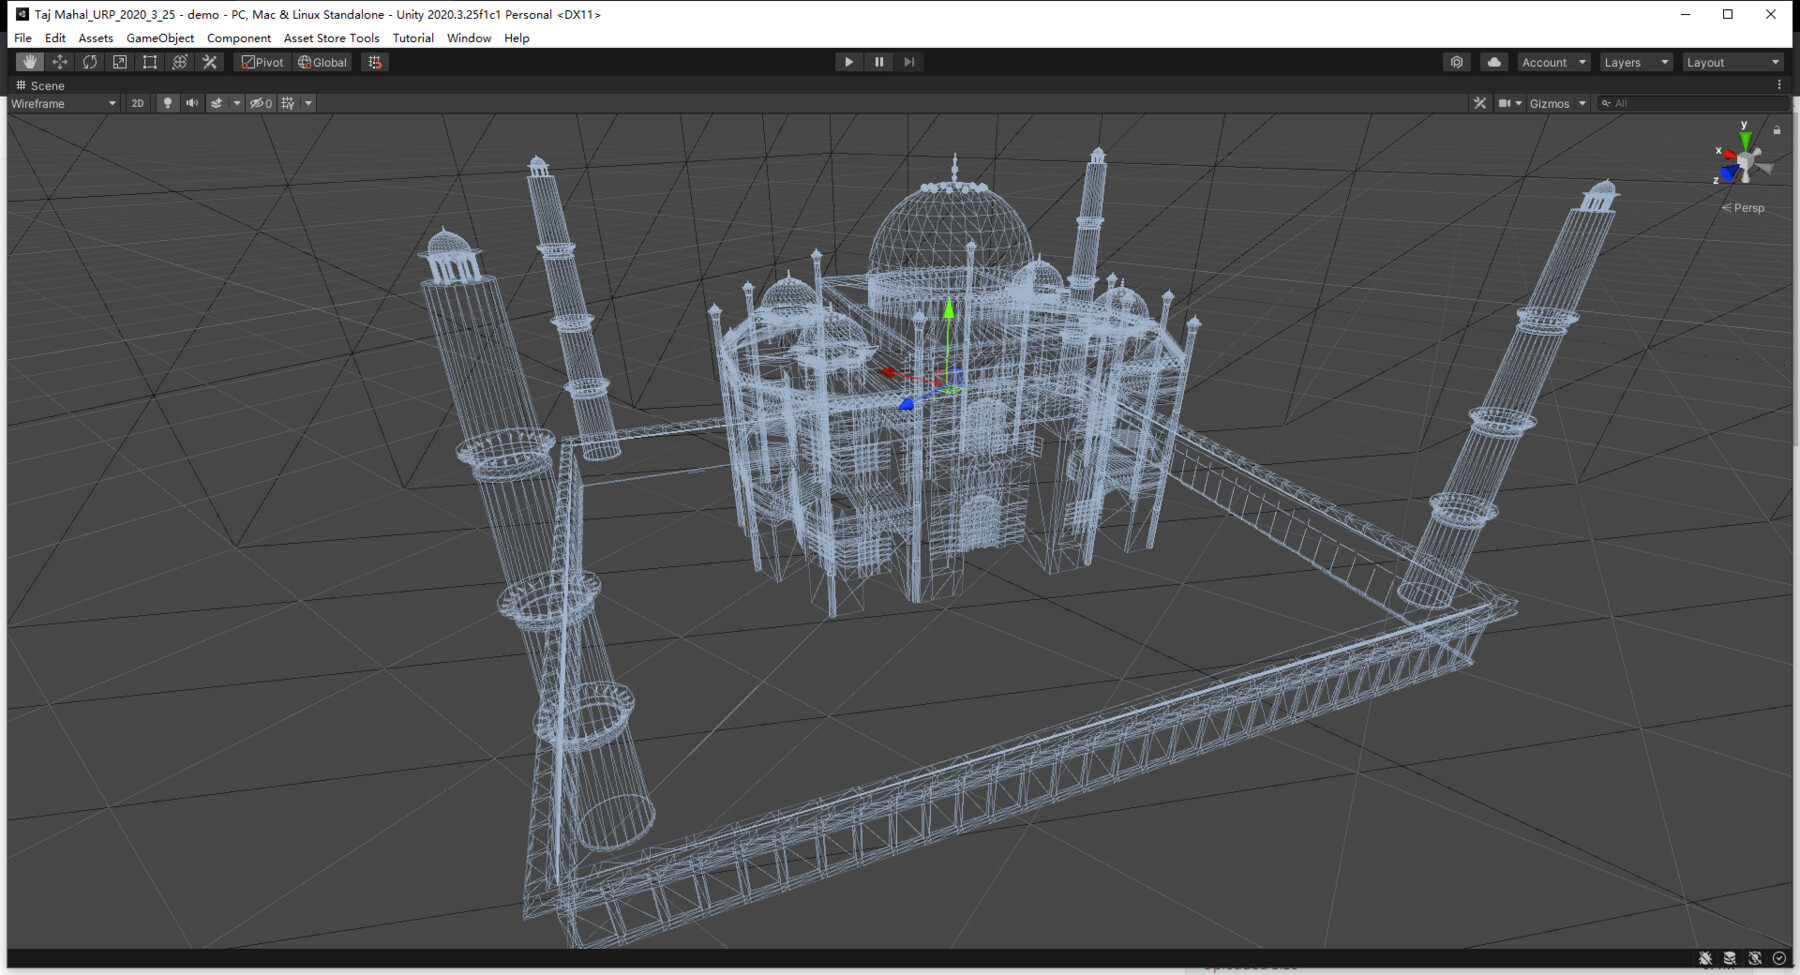
Task: Toggle scene audio speaker
Action: coord(192,103)
